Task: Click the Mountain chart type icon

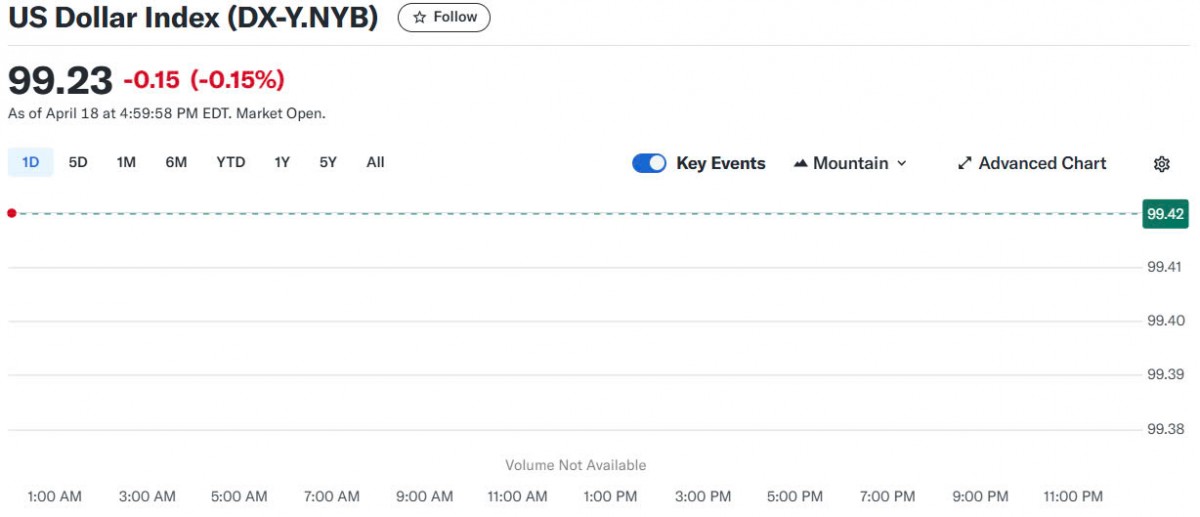Action: [800, 163]
